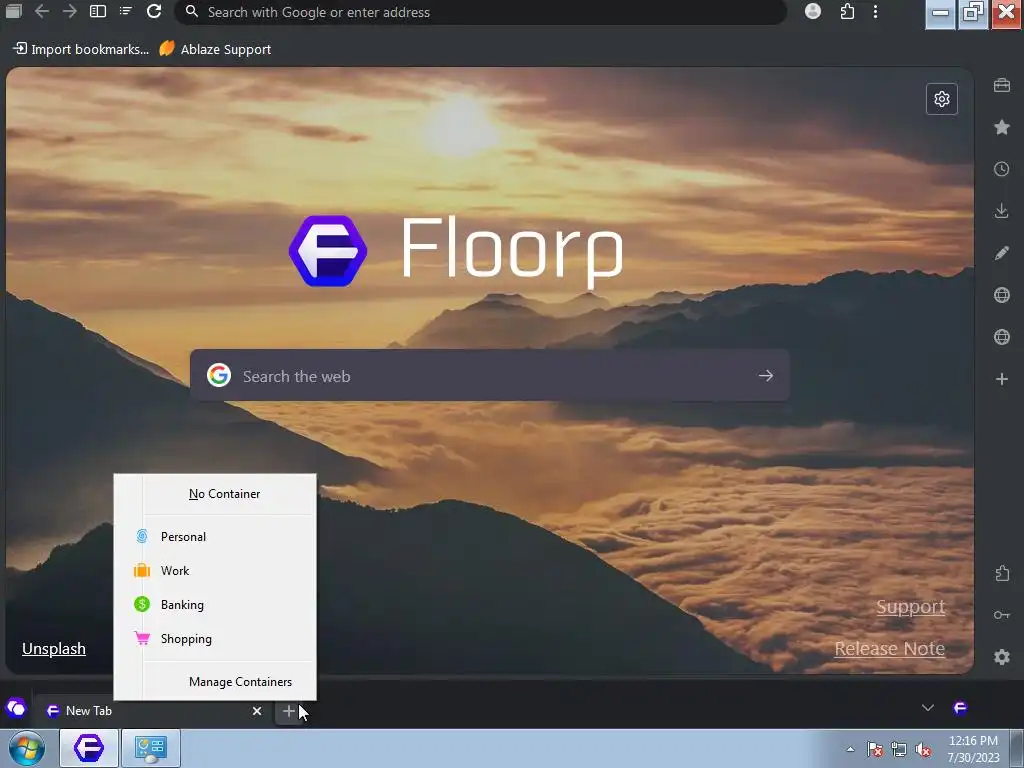Open the second globe web panel

pyautogui.click(x=1002, y=337)
